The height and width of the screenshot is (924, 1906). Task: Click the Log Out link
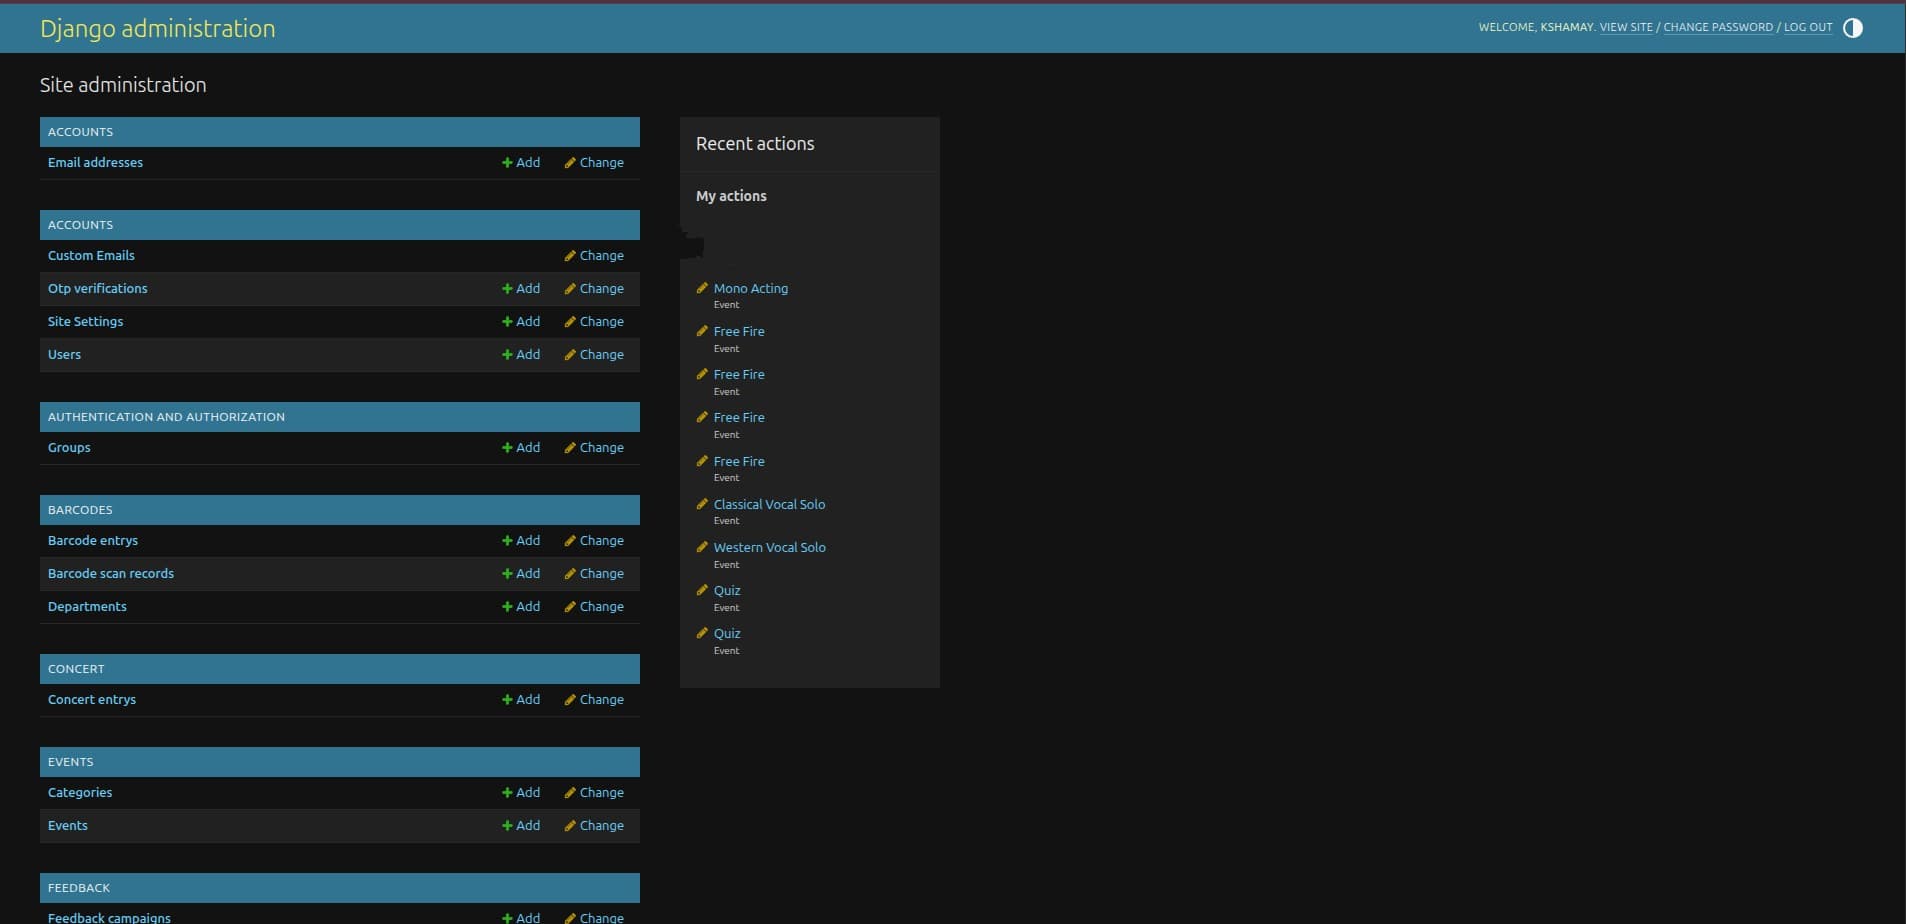[1807, 28]
